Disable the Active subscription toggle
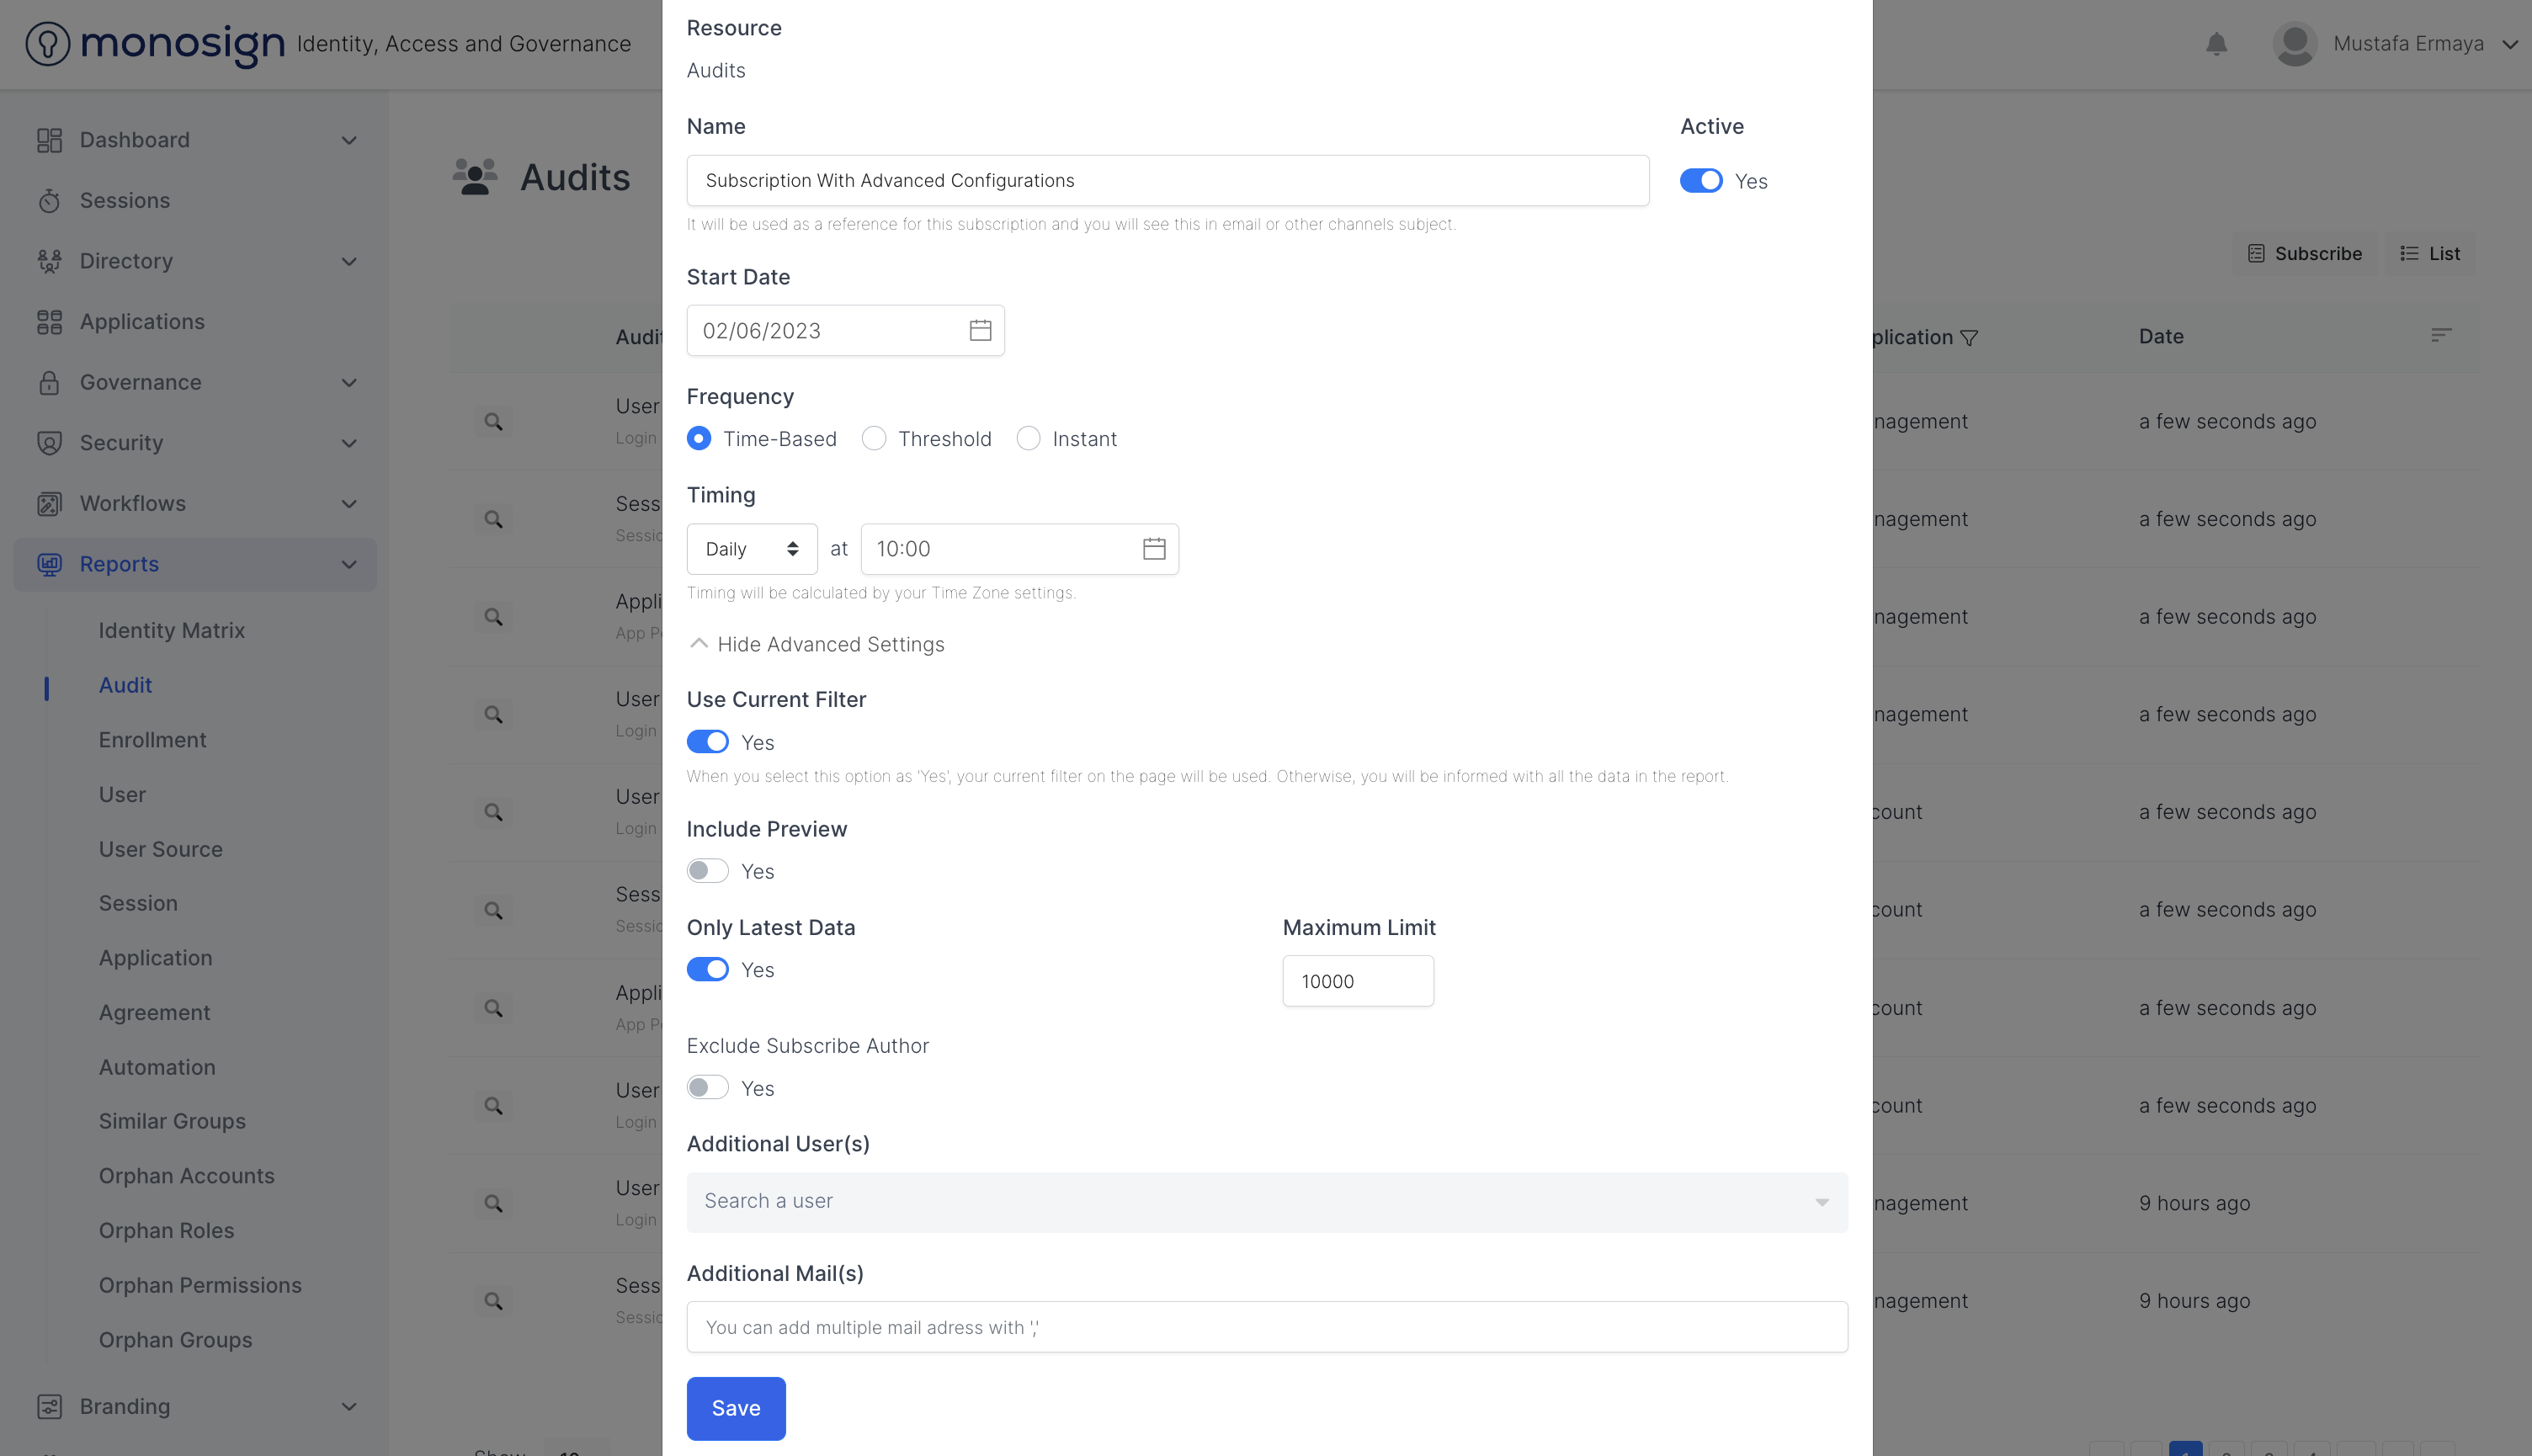Screen dimensions: 2532x1456 (x=1700, y=181)
